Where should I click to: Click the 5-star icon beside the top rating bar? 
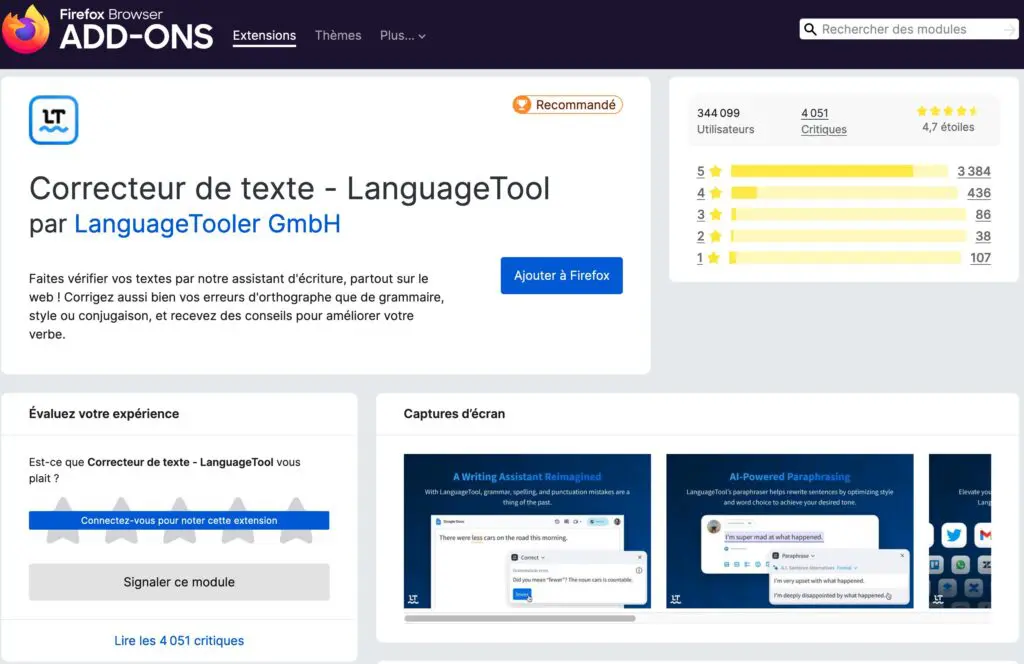(716, 171)
